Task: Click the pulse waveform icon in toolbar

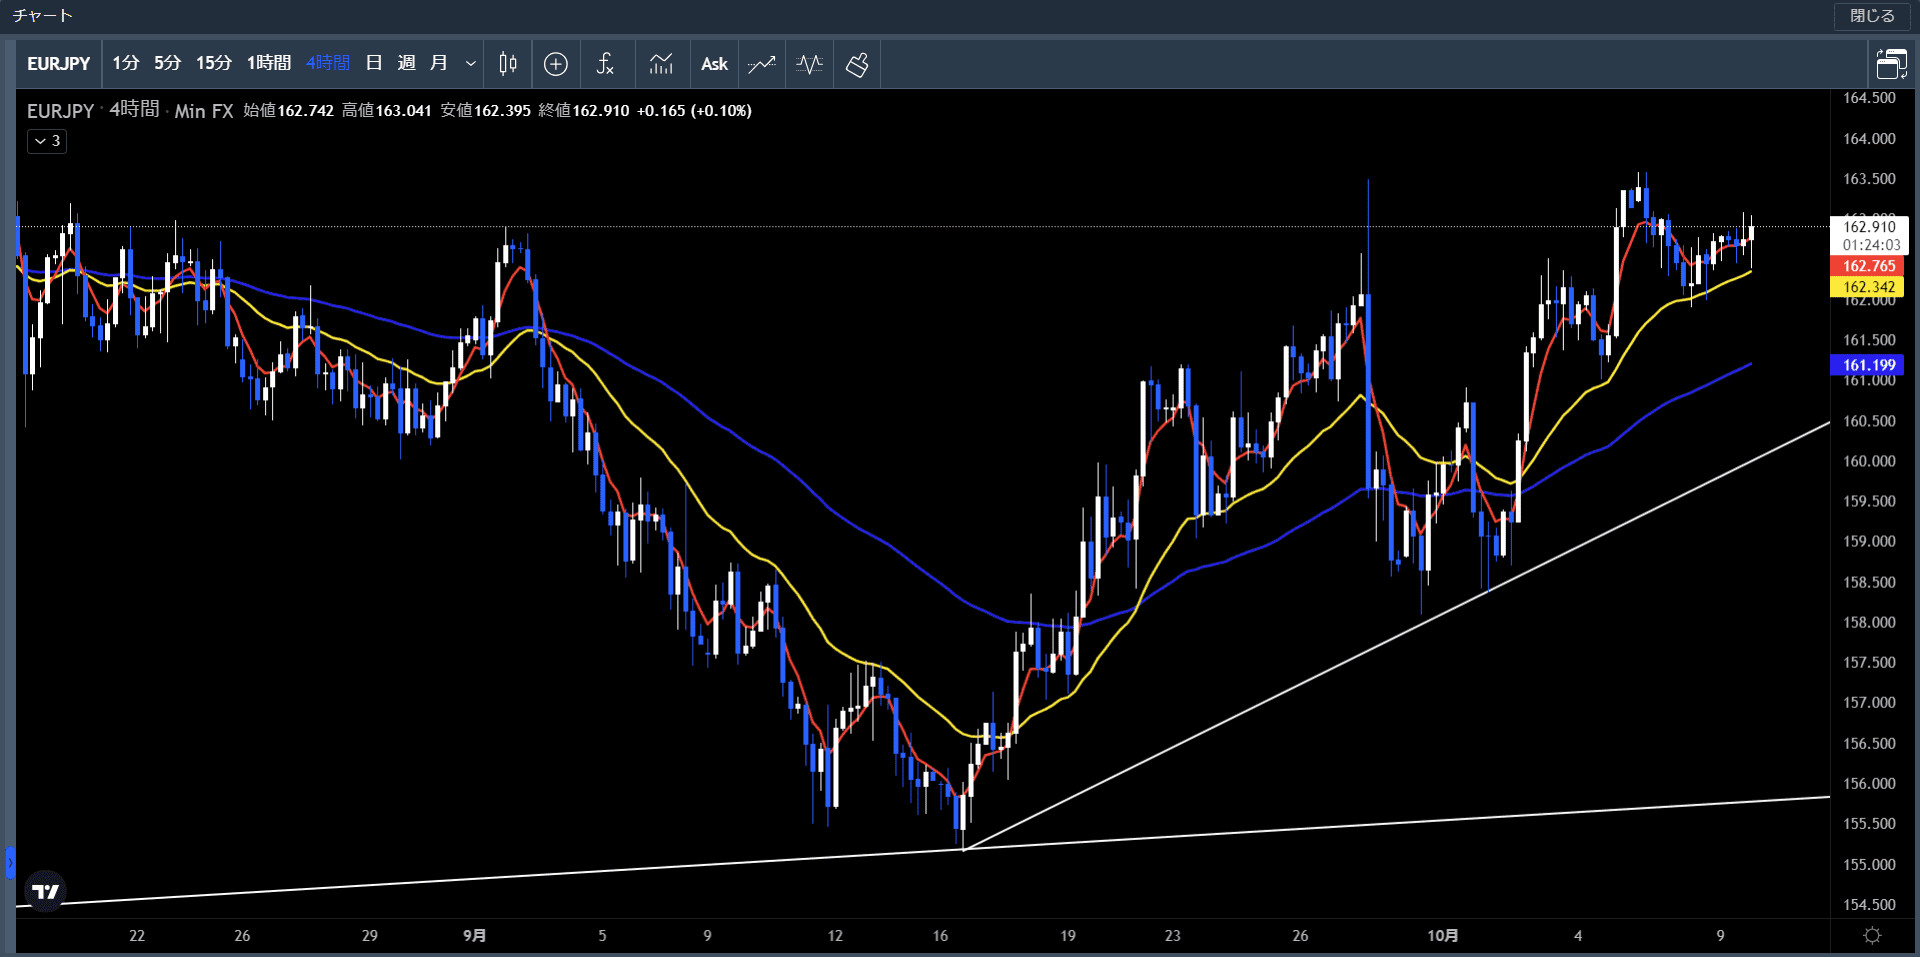Action: tap(810, 64)
